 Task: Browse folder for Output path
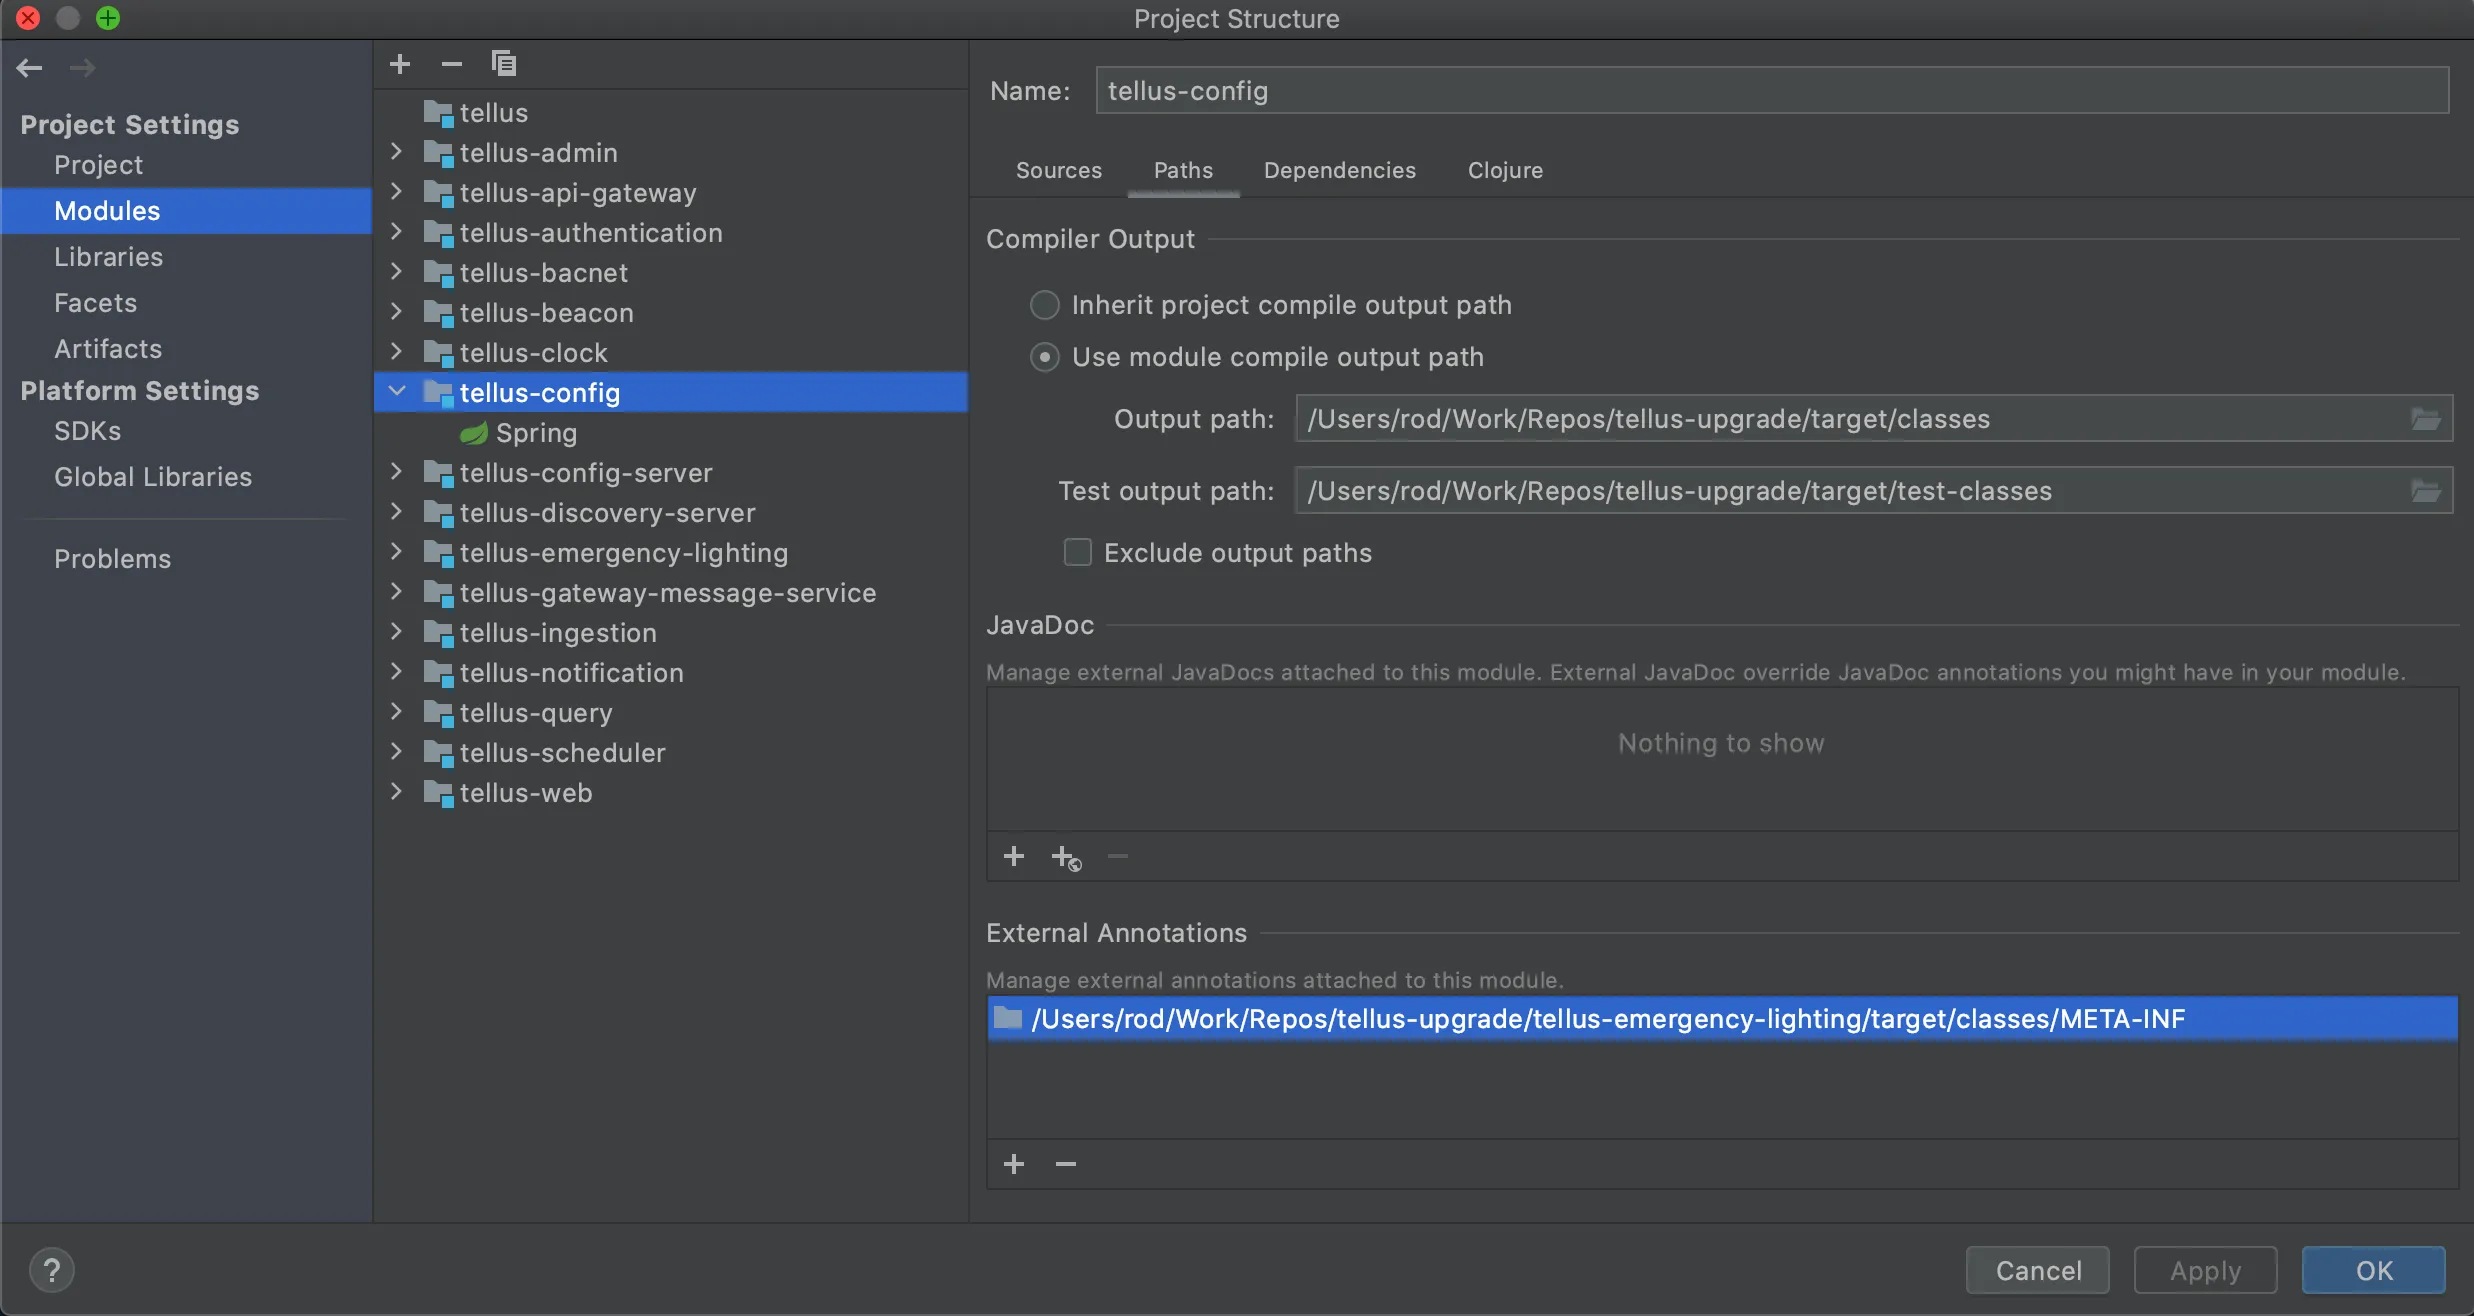coord(2426,419)
